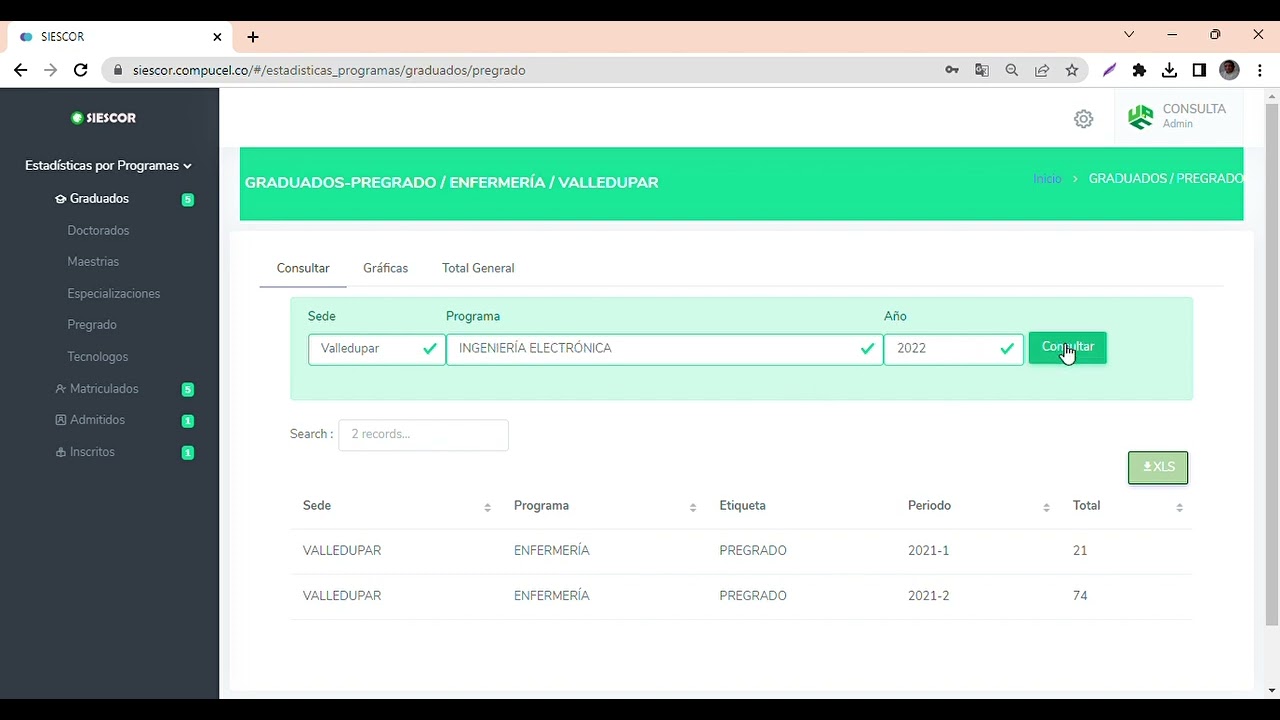The width and height of the screenshot is (1280, 720).
Task: Click the page vertical scrollbar
Action: coord(1272,365)
